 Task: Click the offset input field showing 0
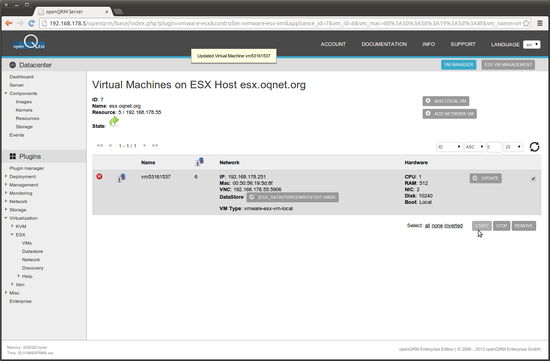(x=494, y=147)
